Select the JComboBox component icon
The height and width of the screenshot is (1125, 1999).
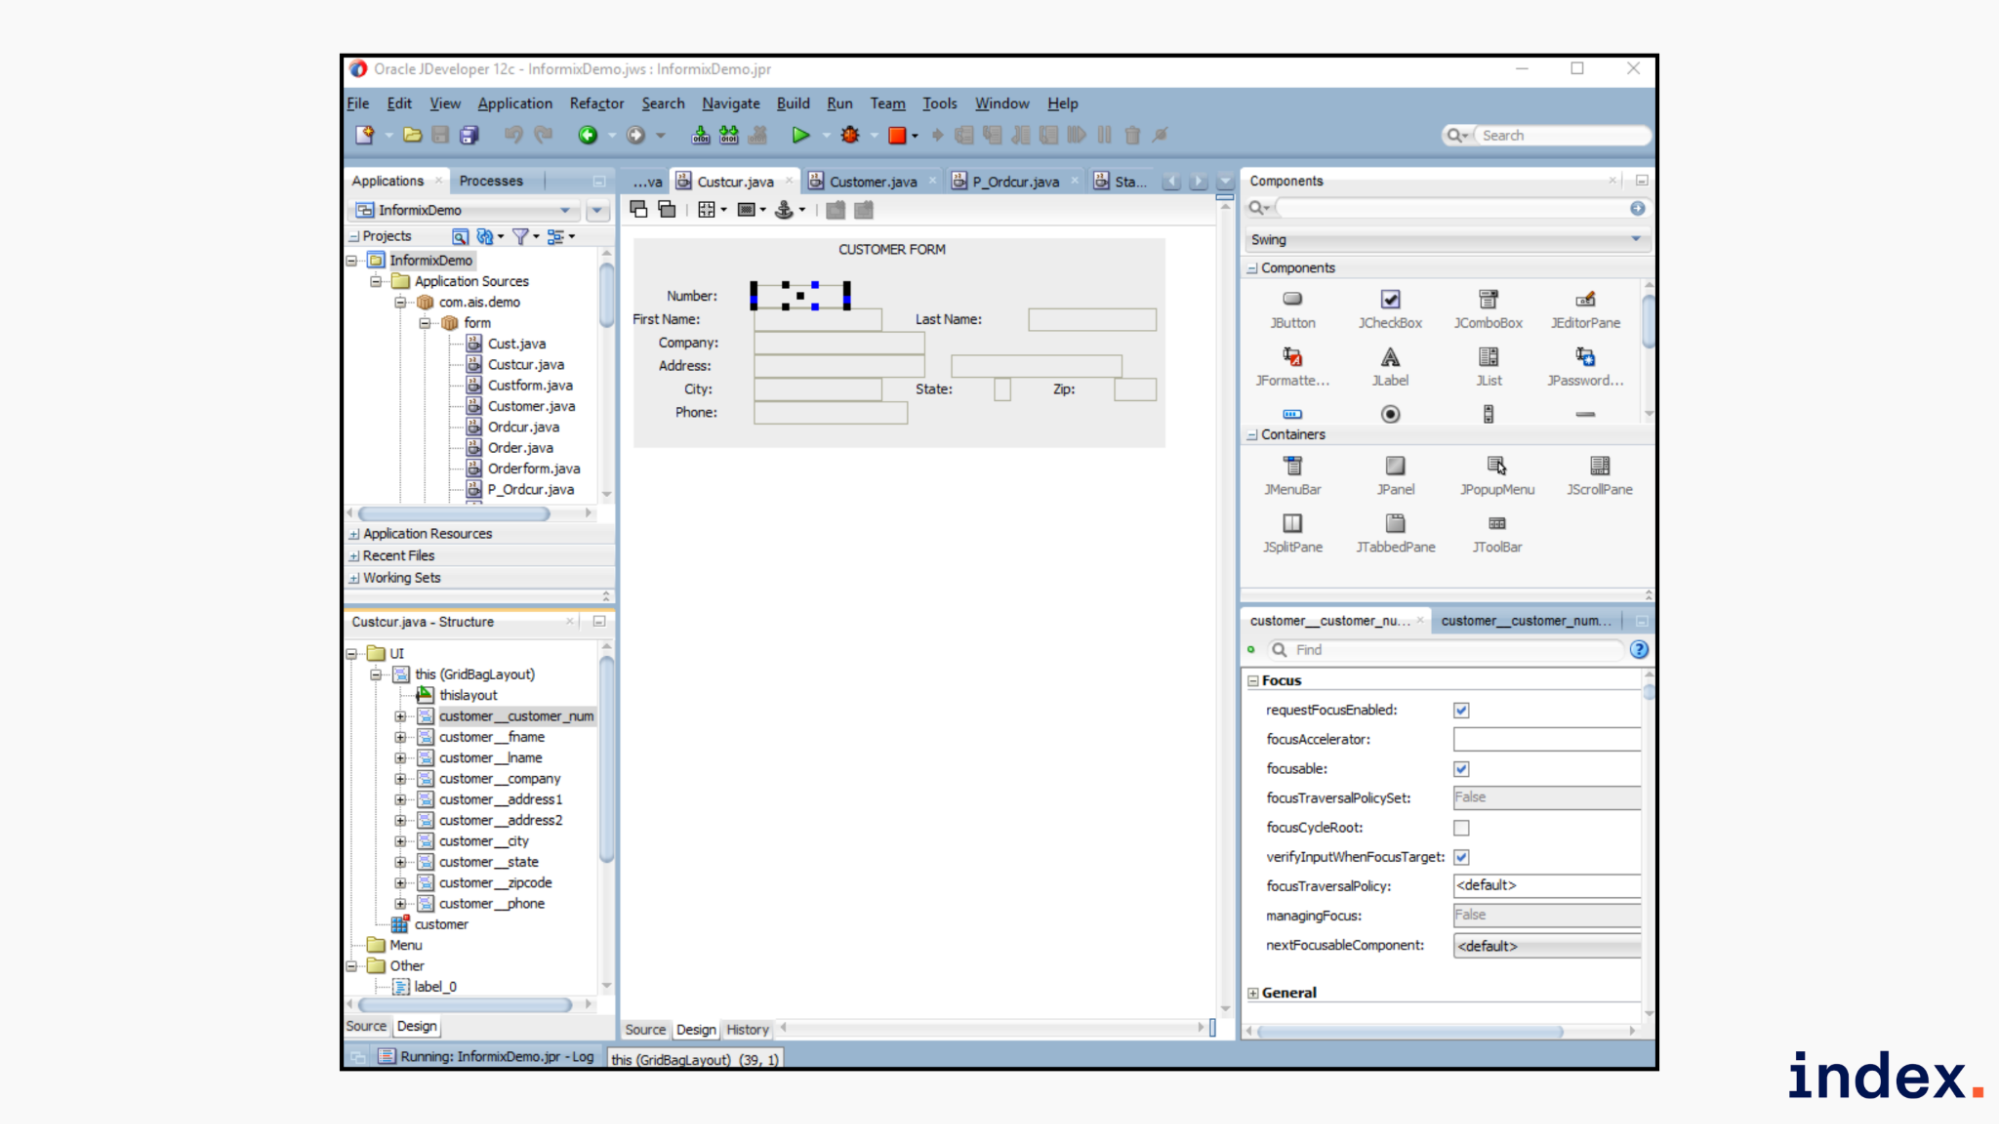[x=1488, y=299]
